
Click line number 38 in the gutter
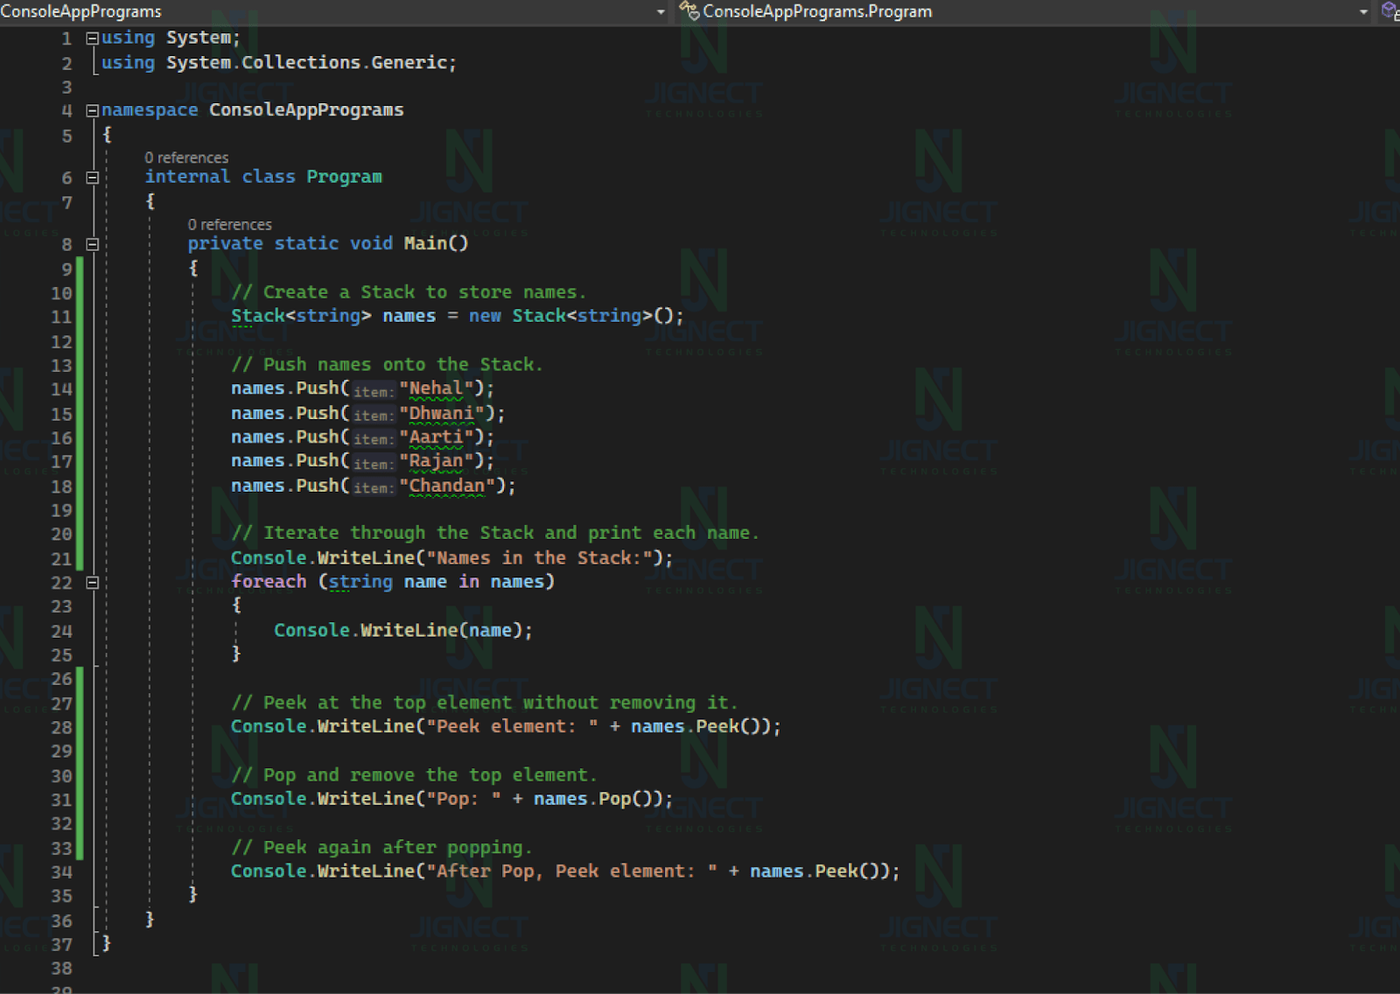coord(61,969)
